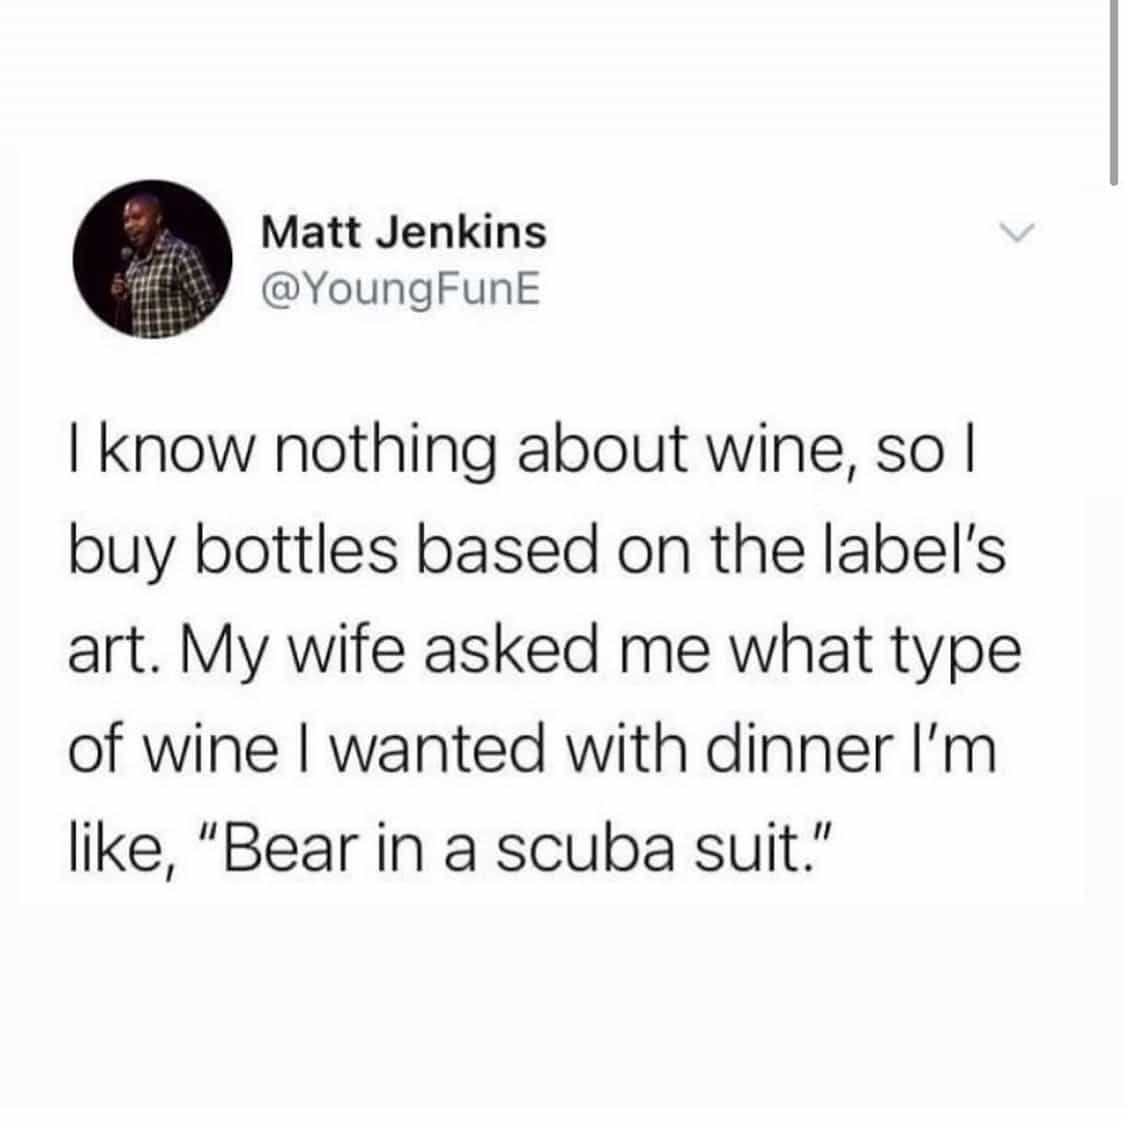Image resolution: width=1124 pixels, height=1124 pixels.
Task: Click the word "nothing" in the tweet
Action: click(x=386, y=455)
